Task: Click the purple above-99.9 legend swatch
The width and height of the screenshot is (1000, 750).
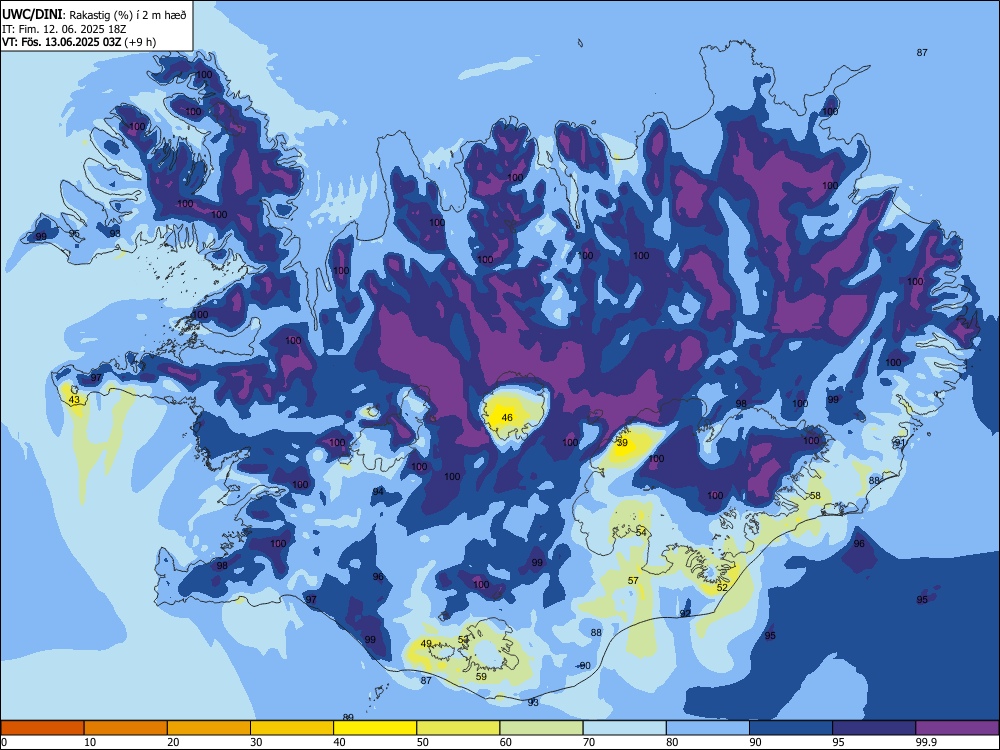Action: (x=957, y=728)
